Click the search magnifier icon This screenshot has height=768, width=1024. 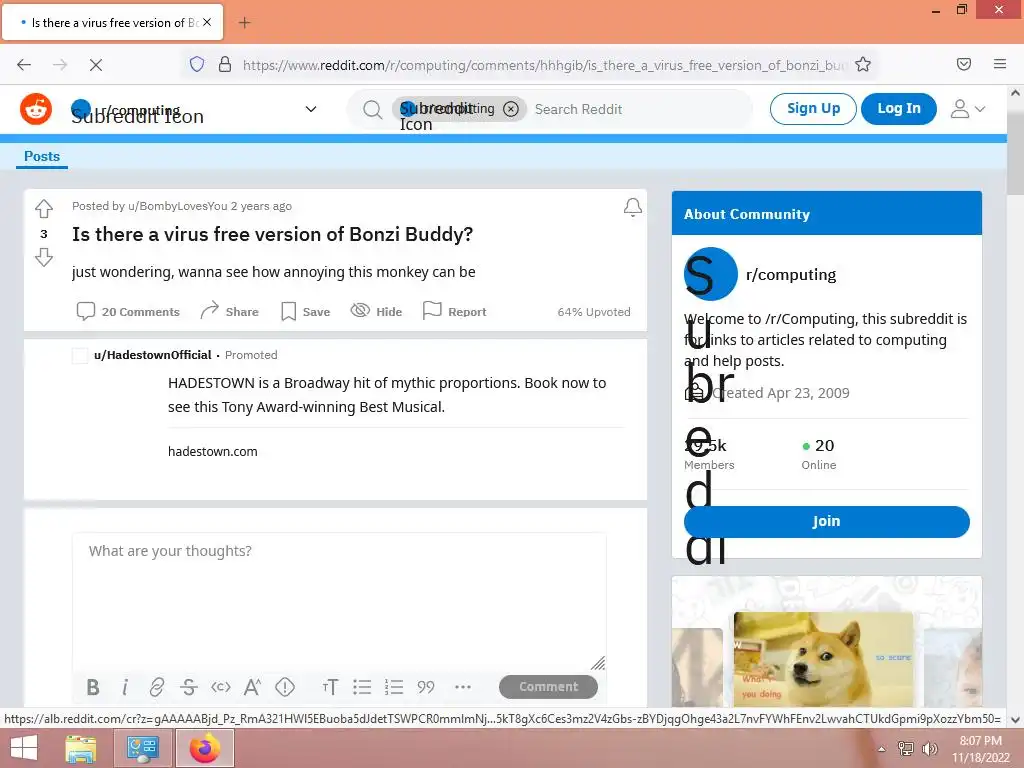pyautogui.click(x=372, y=109)
